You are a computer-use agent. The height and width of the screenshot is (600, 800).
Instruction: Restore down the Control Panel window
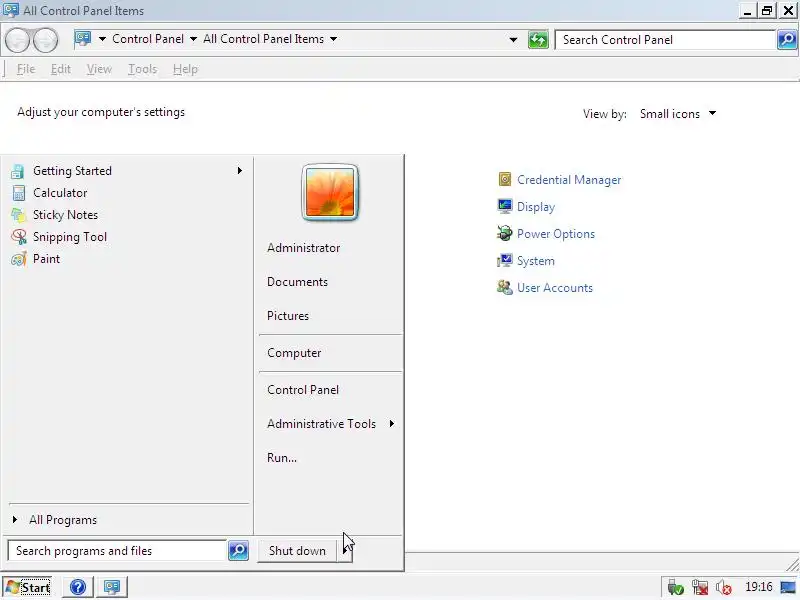pyautogui.click(x=766, y=11)
